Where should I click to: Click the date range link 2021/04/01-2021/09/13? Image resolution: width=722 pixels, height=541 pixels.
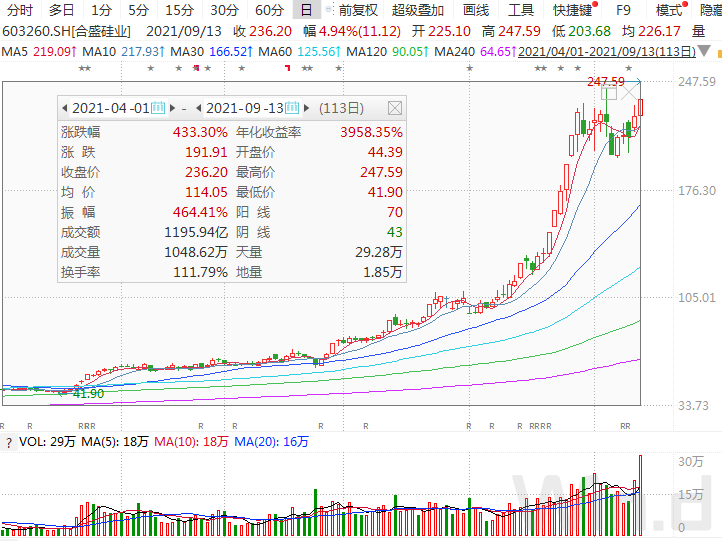pos(579,50)
